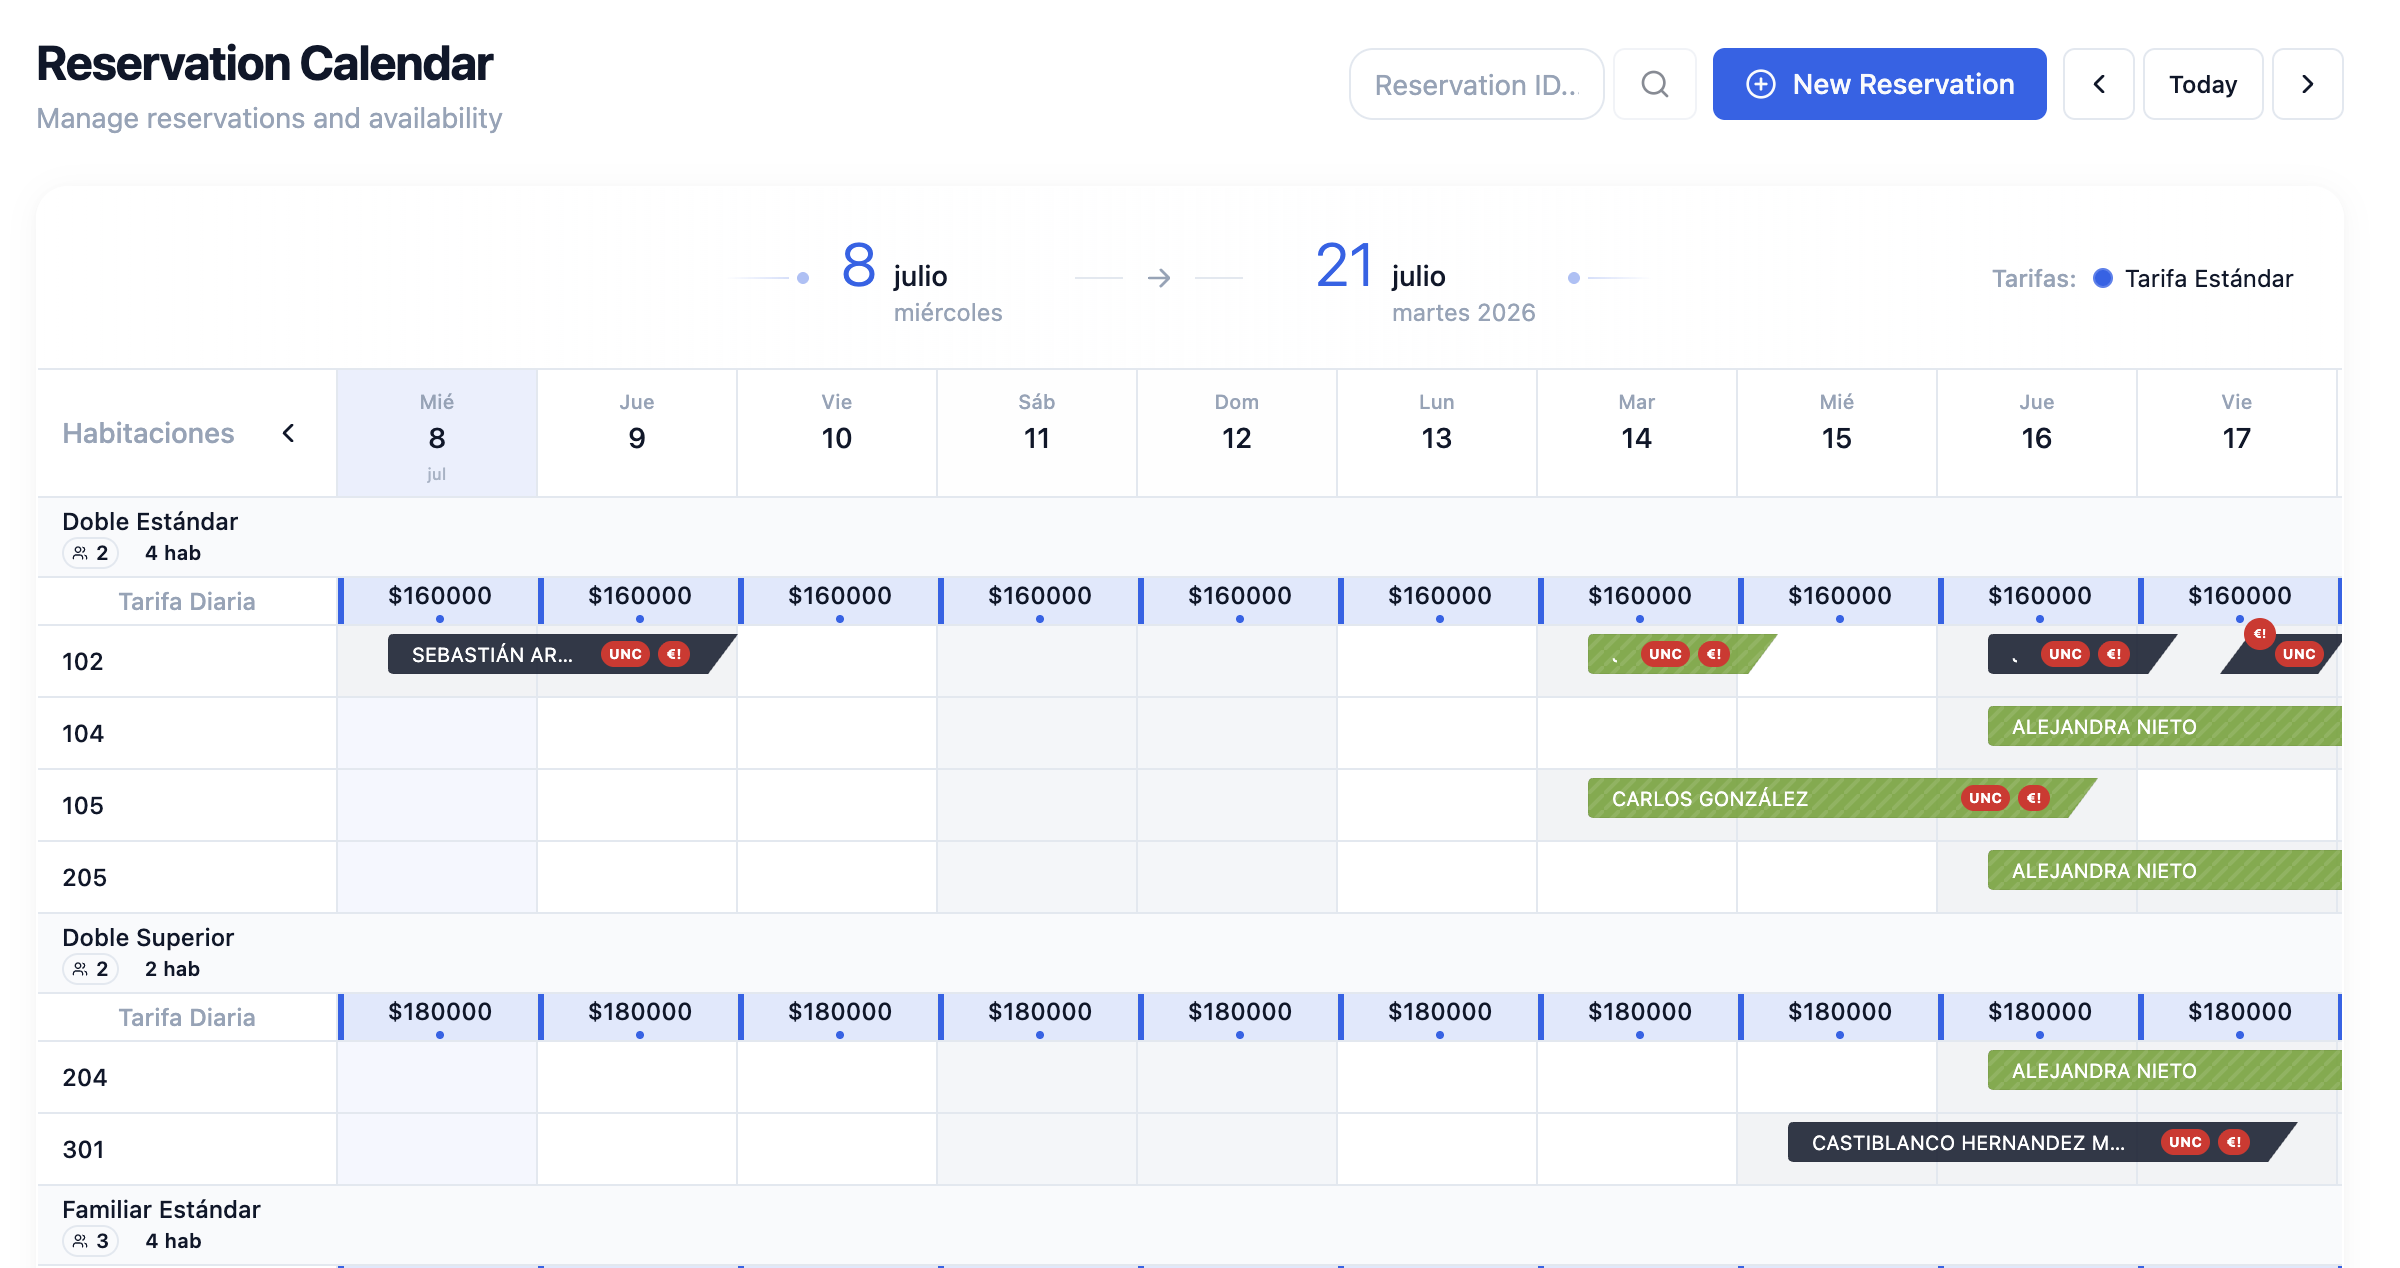Viewport: 2400px width, 1268px height.
Task: Click UNC badge on Sebastián reservation
Action: point(625,654)
